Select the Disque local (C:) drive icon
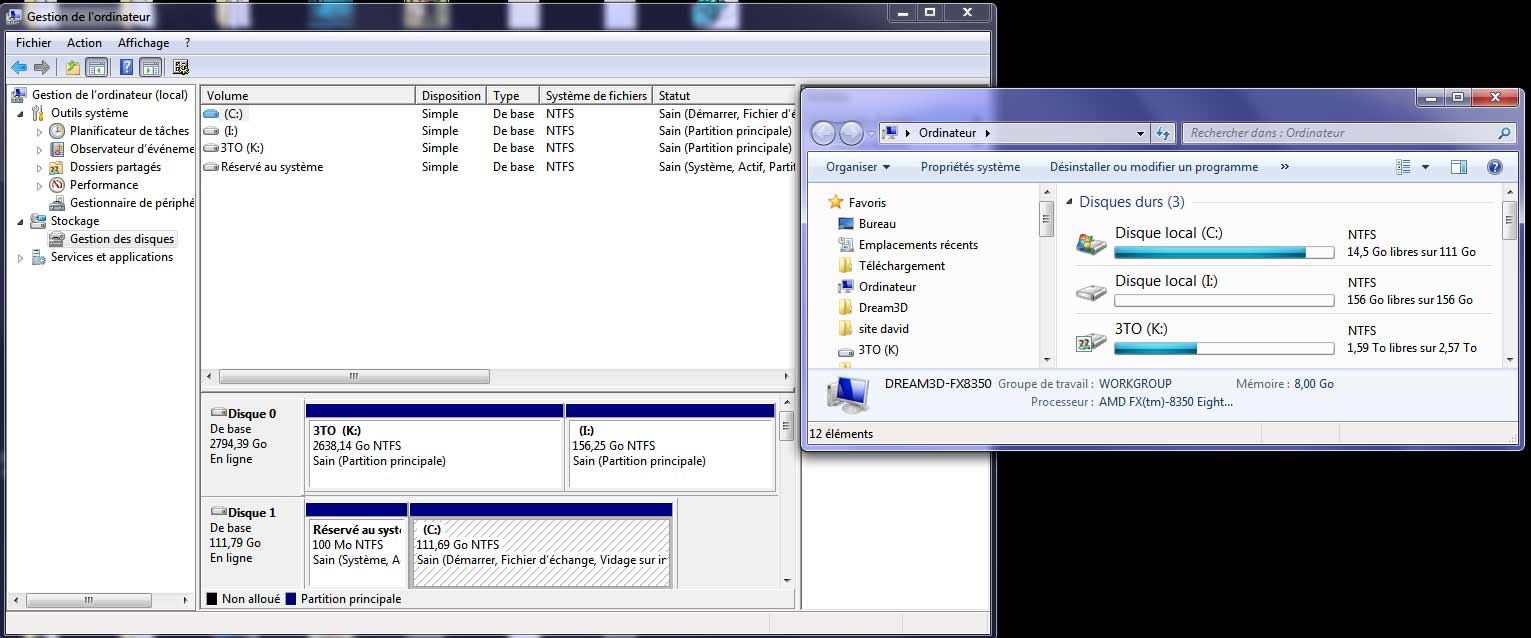 [x=1091, y=243]
